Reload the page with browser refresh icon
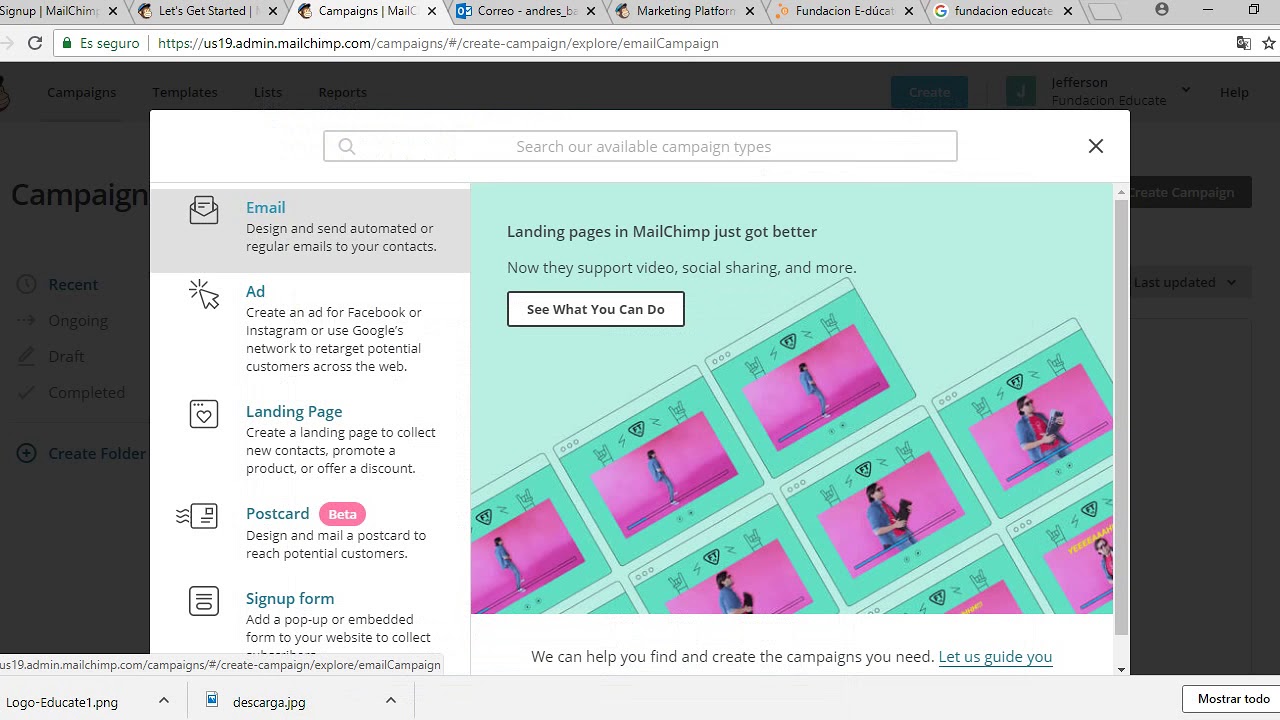This screenshot has height=720, width=1280. 35,43
